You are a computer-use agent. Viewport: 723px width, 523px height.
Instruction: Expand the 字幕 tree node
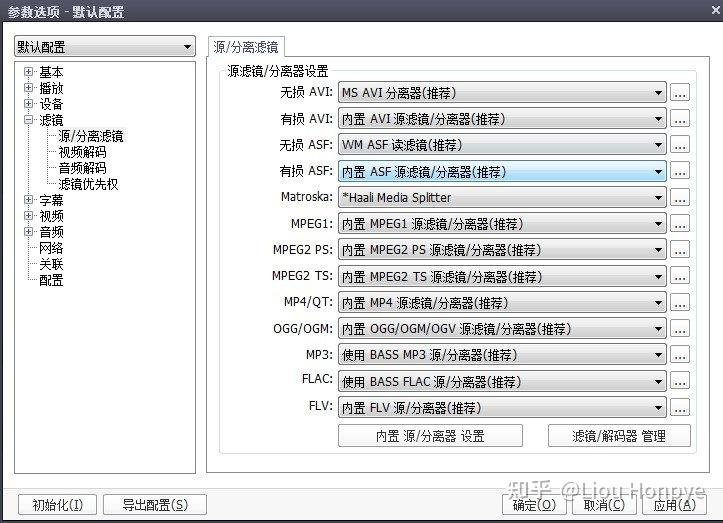[x=29, y=200]
